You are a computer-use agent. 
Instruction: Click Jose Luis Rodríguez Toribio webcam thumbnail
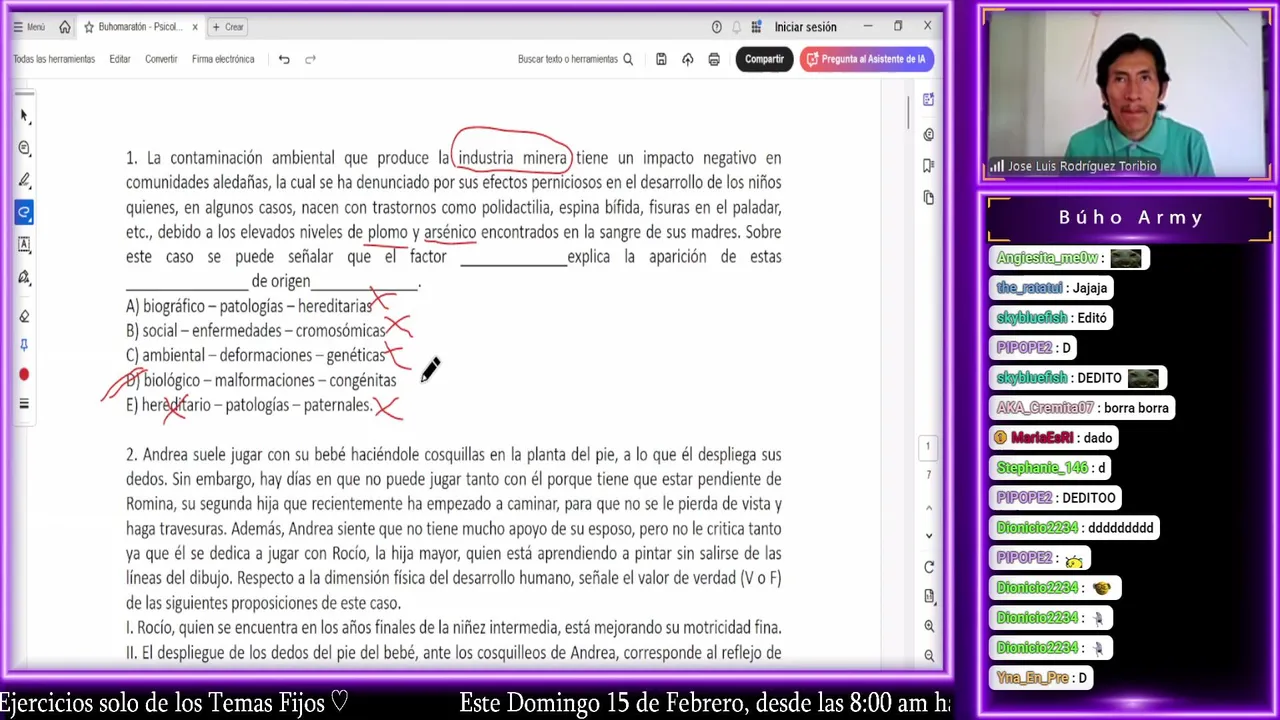click(x=1126, y=95)
